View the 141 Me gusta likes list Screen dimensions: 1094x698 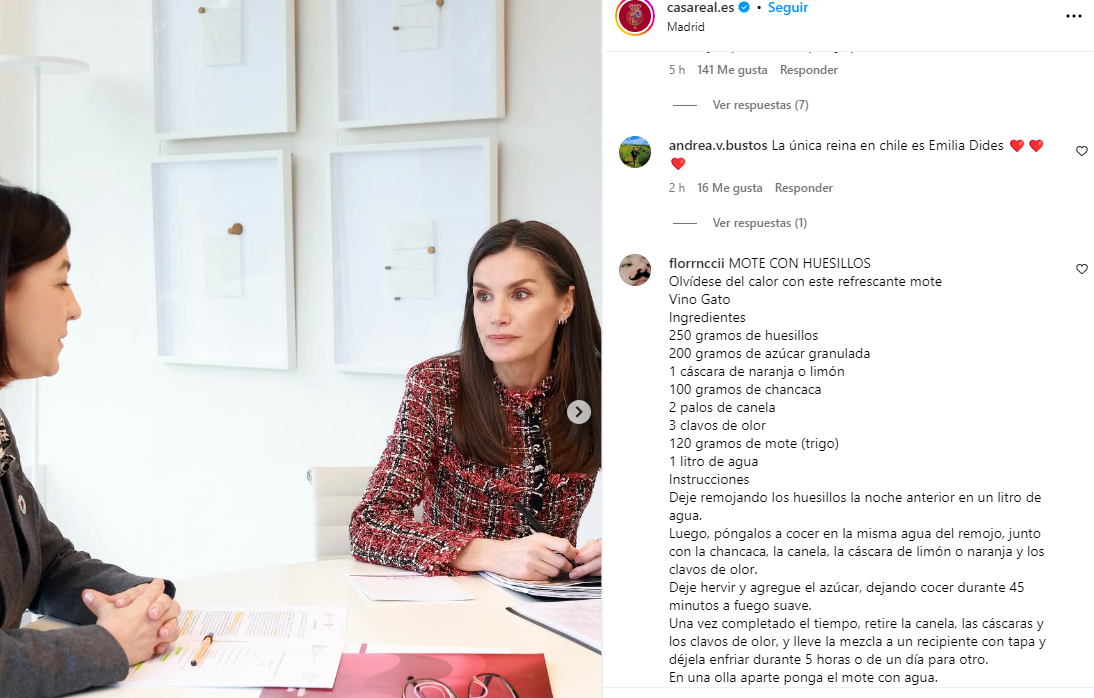732,70
